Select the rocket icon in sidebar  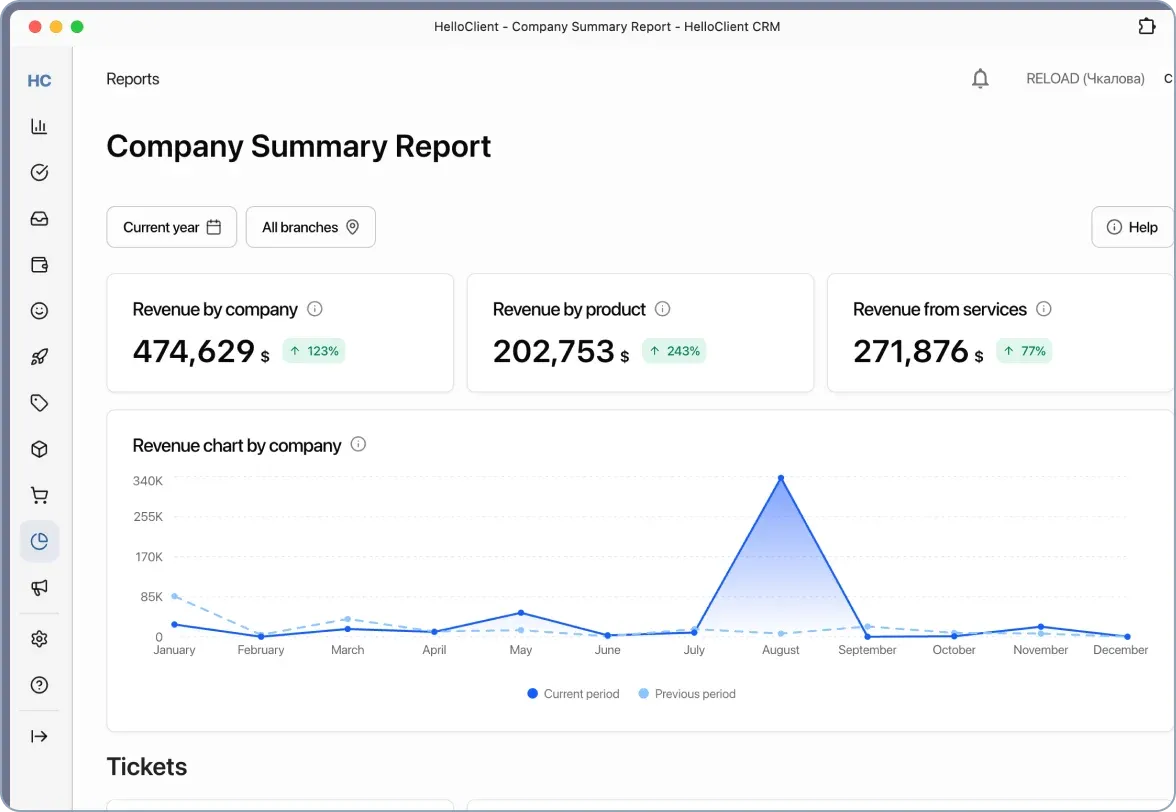click(39, 356)
